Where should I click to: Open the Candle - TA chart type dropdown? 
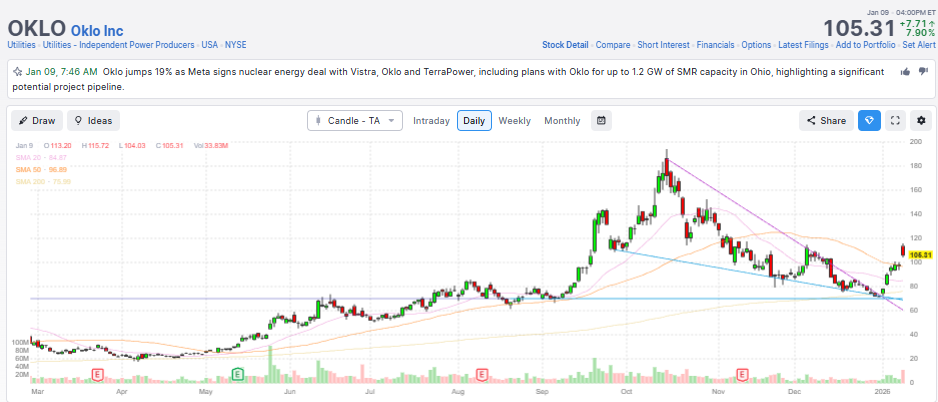[355, 120]
